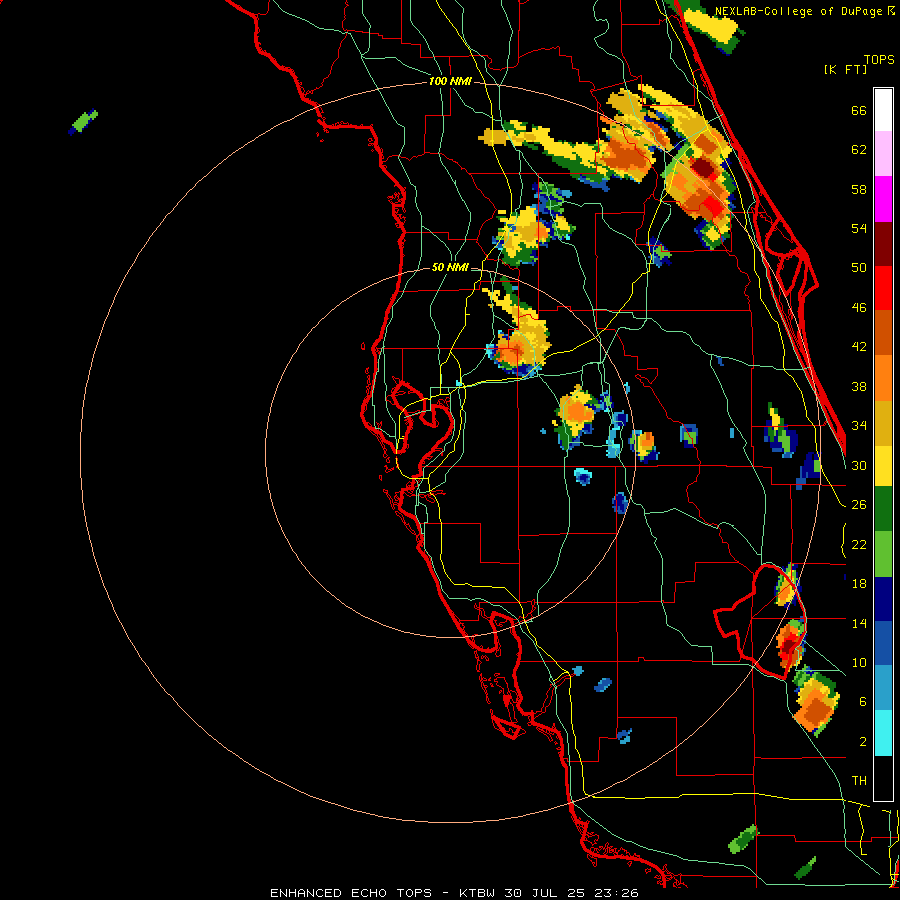This screenshot has width=900, height=900.
Task: Click the TH threshold legend label
Action: click(859, 781)
